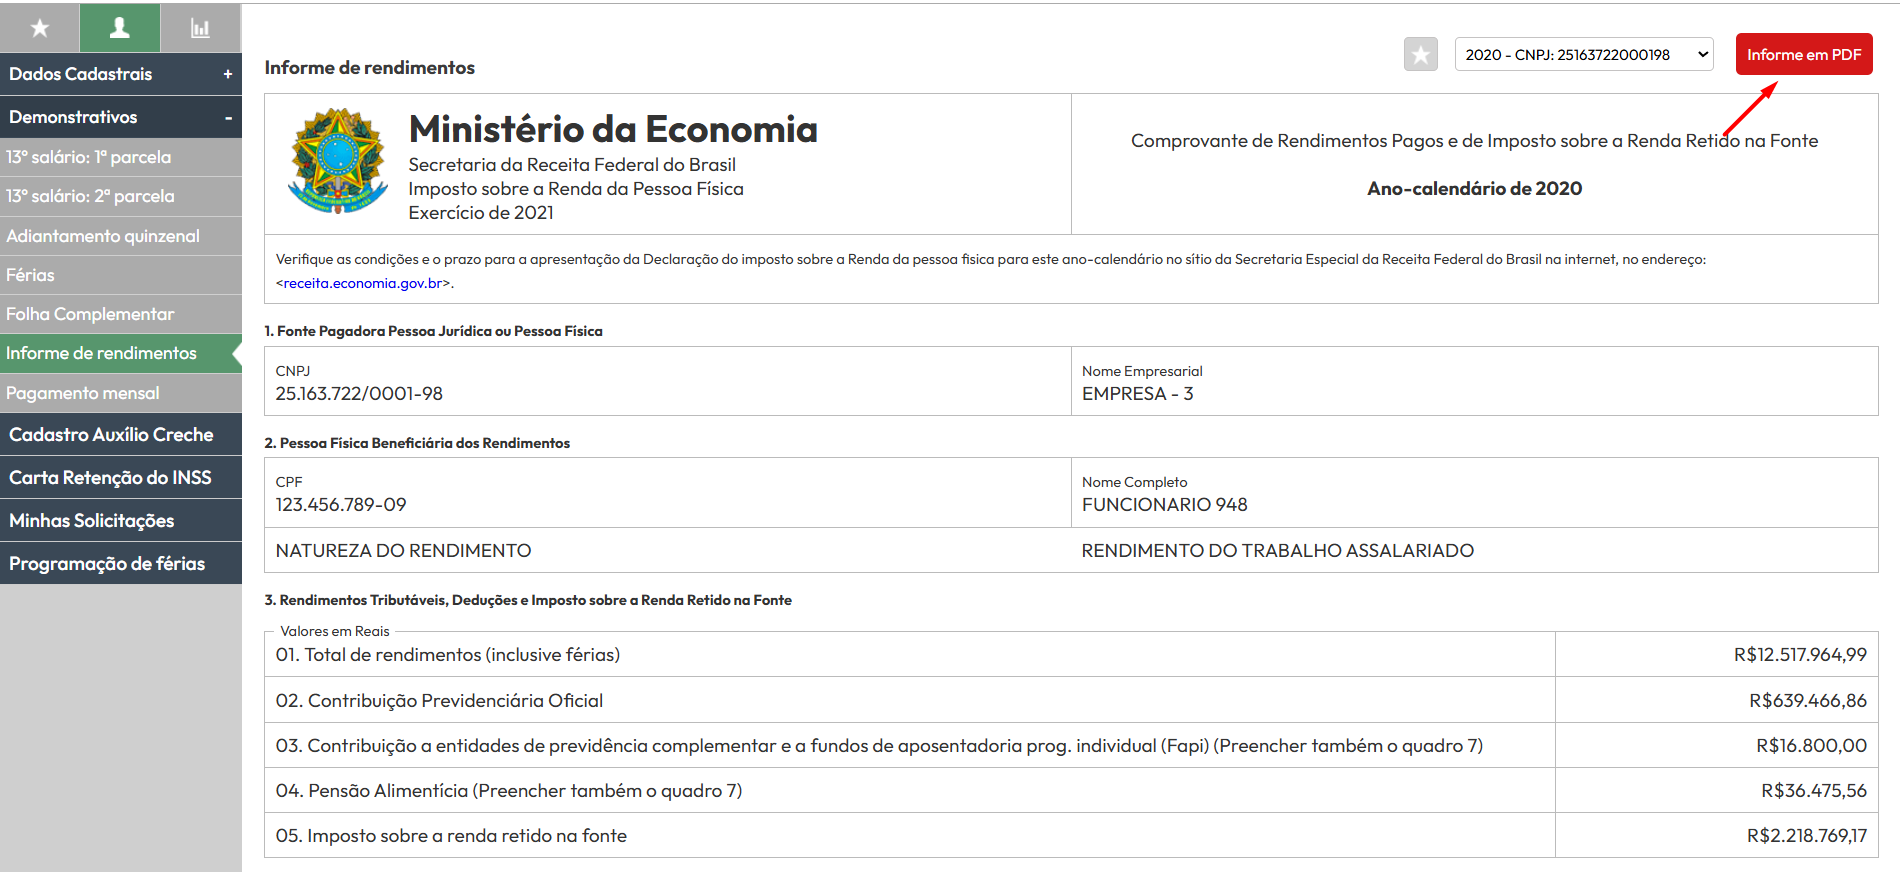Image resolution: width=1900 pixels, height=872 pixels.
Task: Click heading 1. Fonte Pagadora Pessoa Jurídica
Action: pyautogui.click(x=433, y=331)
